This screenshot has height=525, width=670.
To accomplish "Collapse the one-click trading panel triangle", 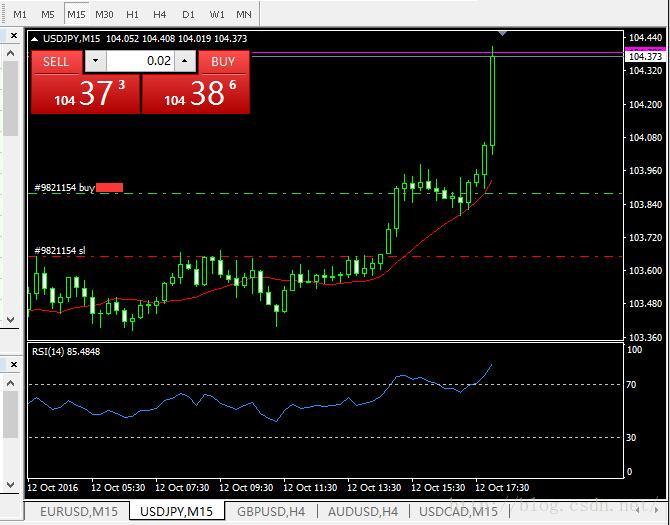I will point(35,38).
